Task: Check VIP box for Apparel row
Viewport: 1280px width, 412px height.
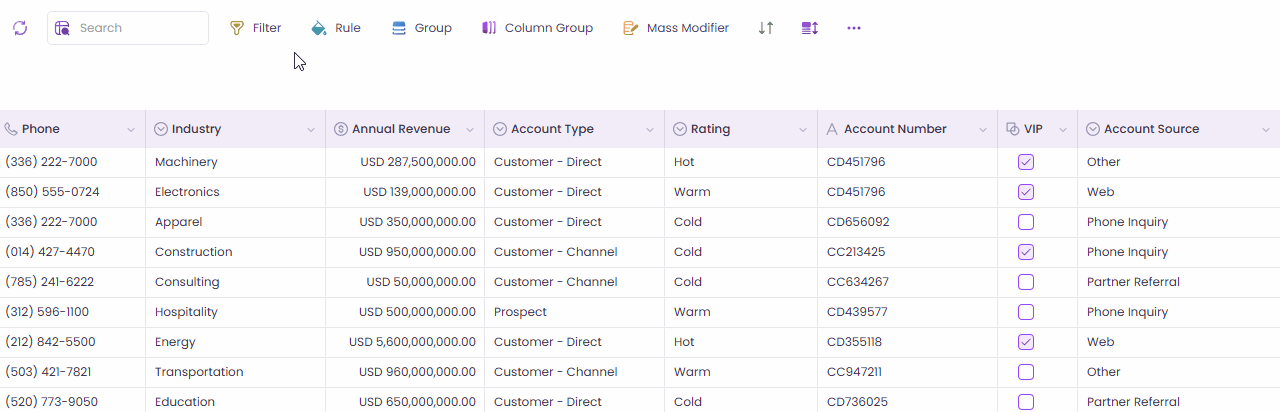Action: (1026, 222)
